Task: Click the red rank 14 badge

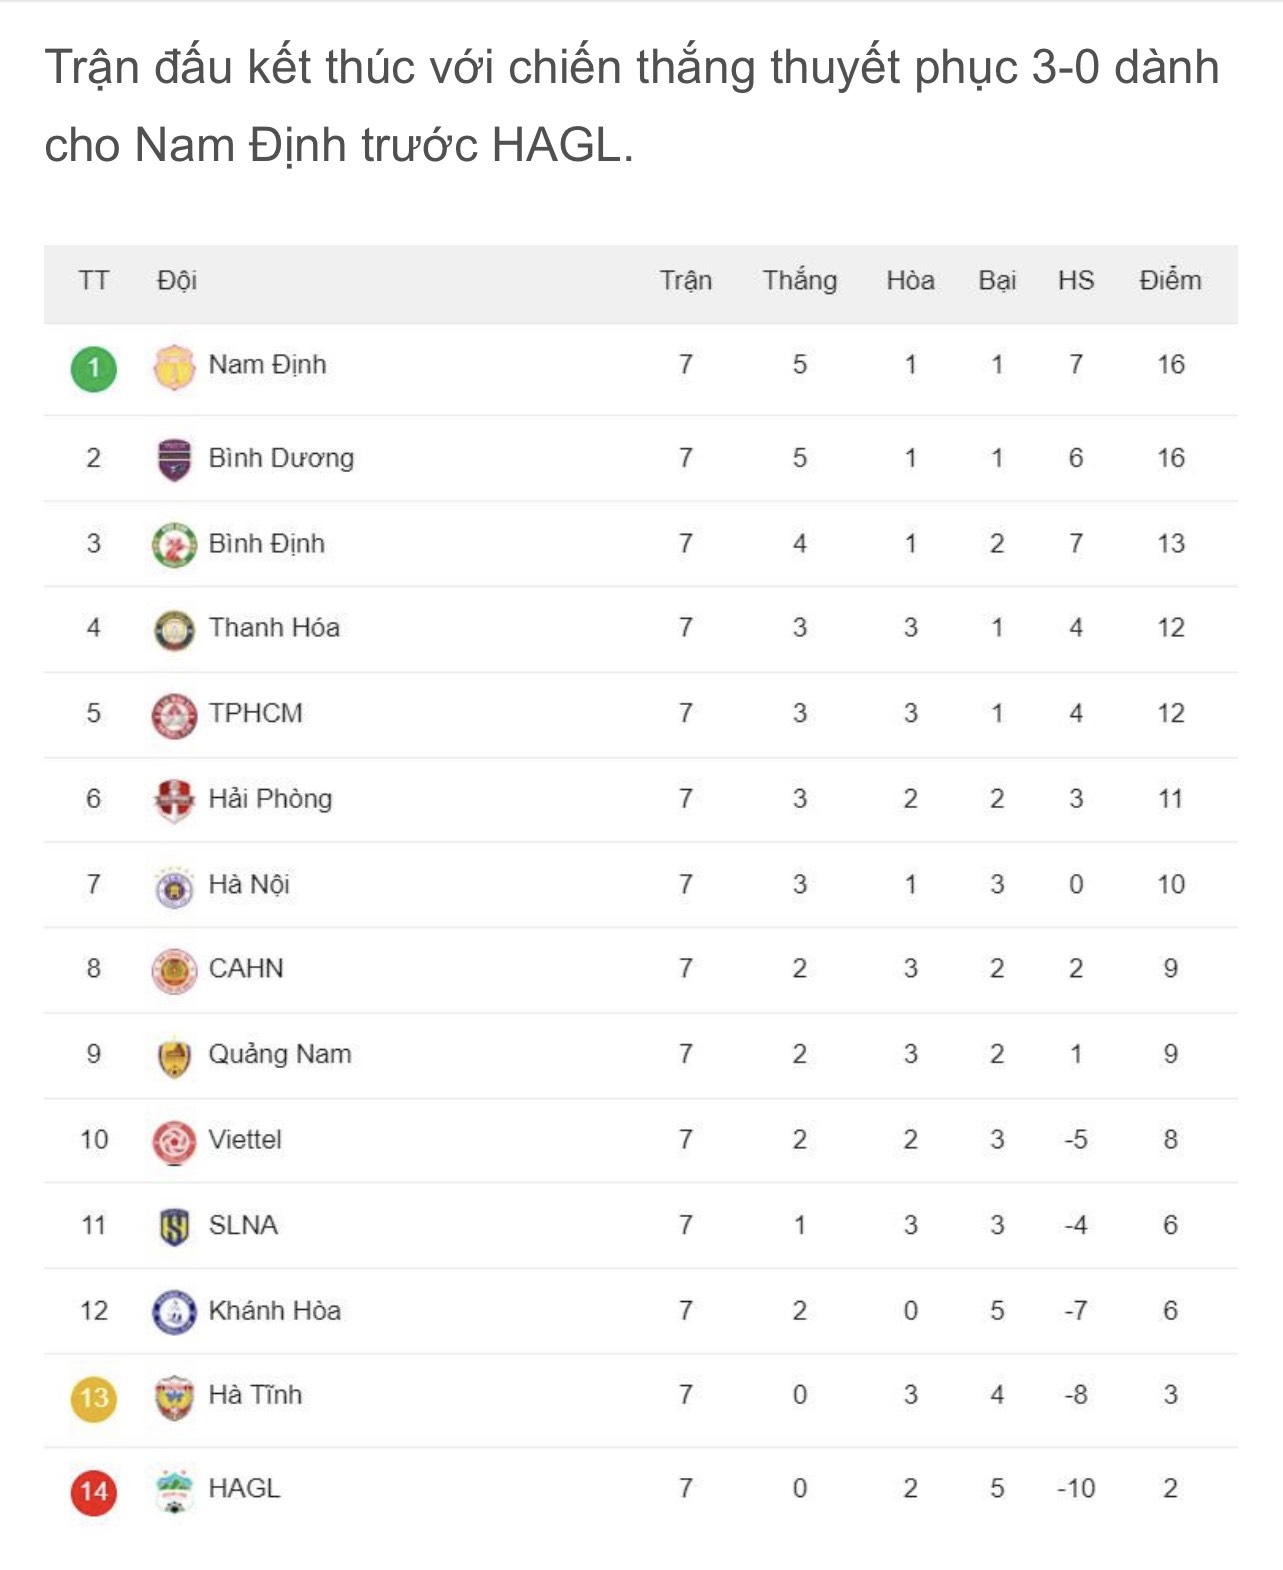Action: [x=94, y=1492]
